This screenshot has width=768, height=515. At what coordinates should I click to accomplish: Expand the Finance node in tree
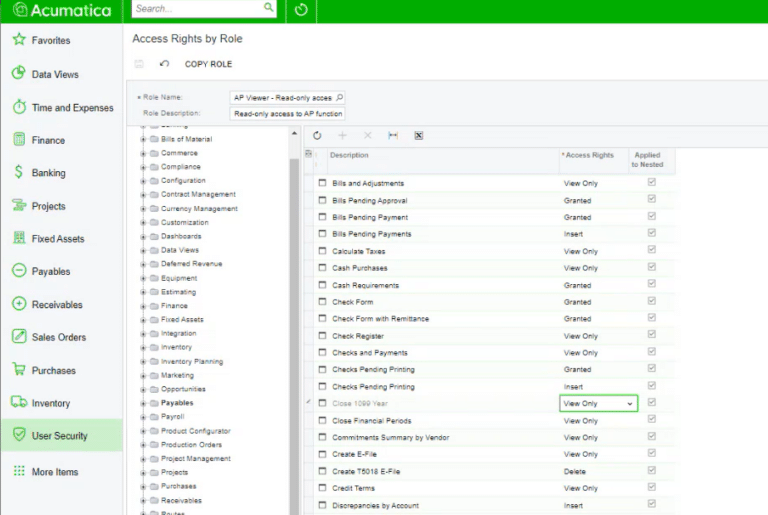coord(143,306)
